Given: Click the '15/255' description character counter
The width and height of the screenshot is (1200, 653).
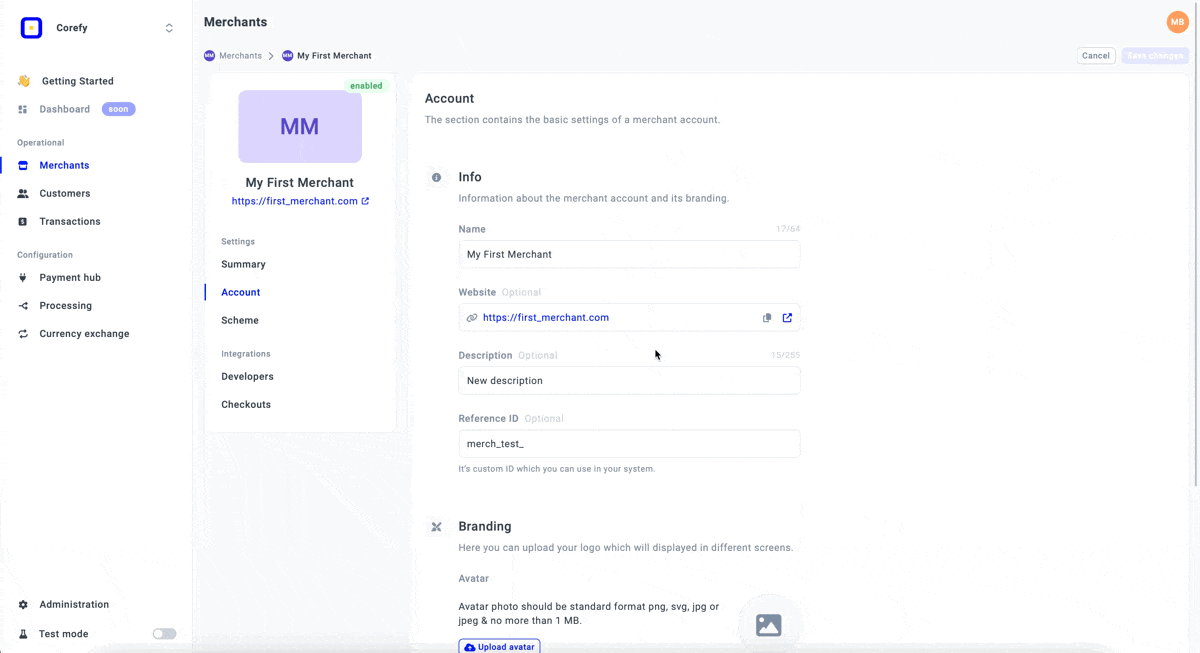Looking at the screenshot, I should tap(785, 355).
